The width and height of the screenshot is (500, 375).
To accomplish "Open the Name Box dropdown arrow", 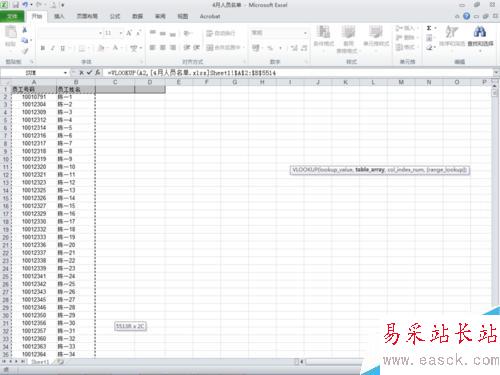I will pos(65,72).
